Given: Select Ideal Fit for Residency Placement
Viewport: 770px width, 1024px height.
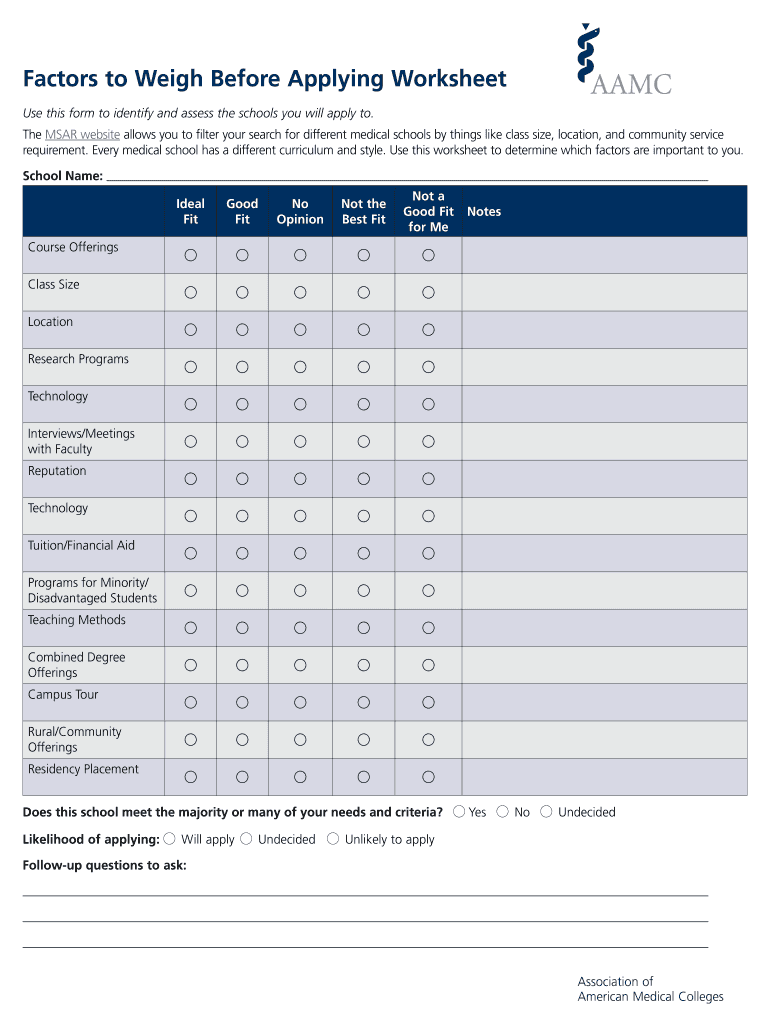Looking at the screenshot, I should pyautogui.click(x=190, y=777).
